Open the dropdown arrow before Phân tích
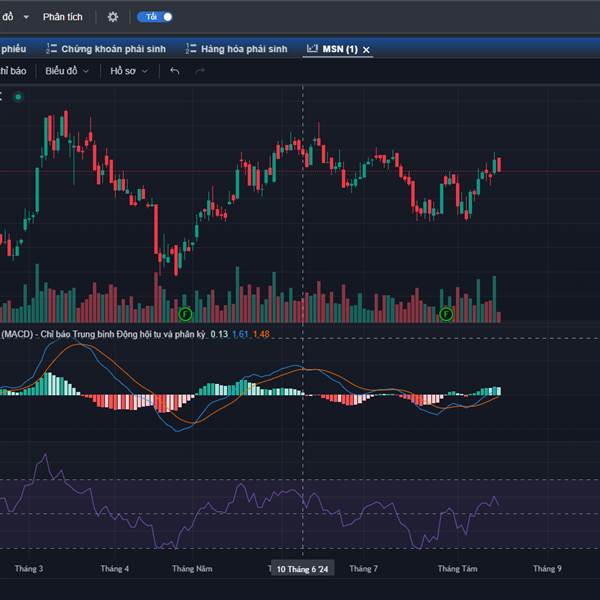This screenshot has width=600, height=600. click(25, 17)
